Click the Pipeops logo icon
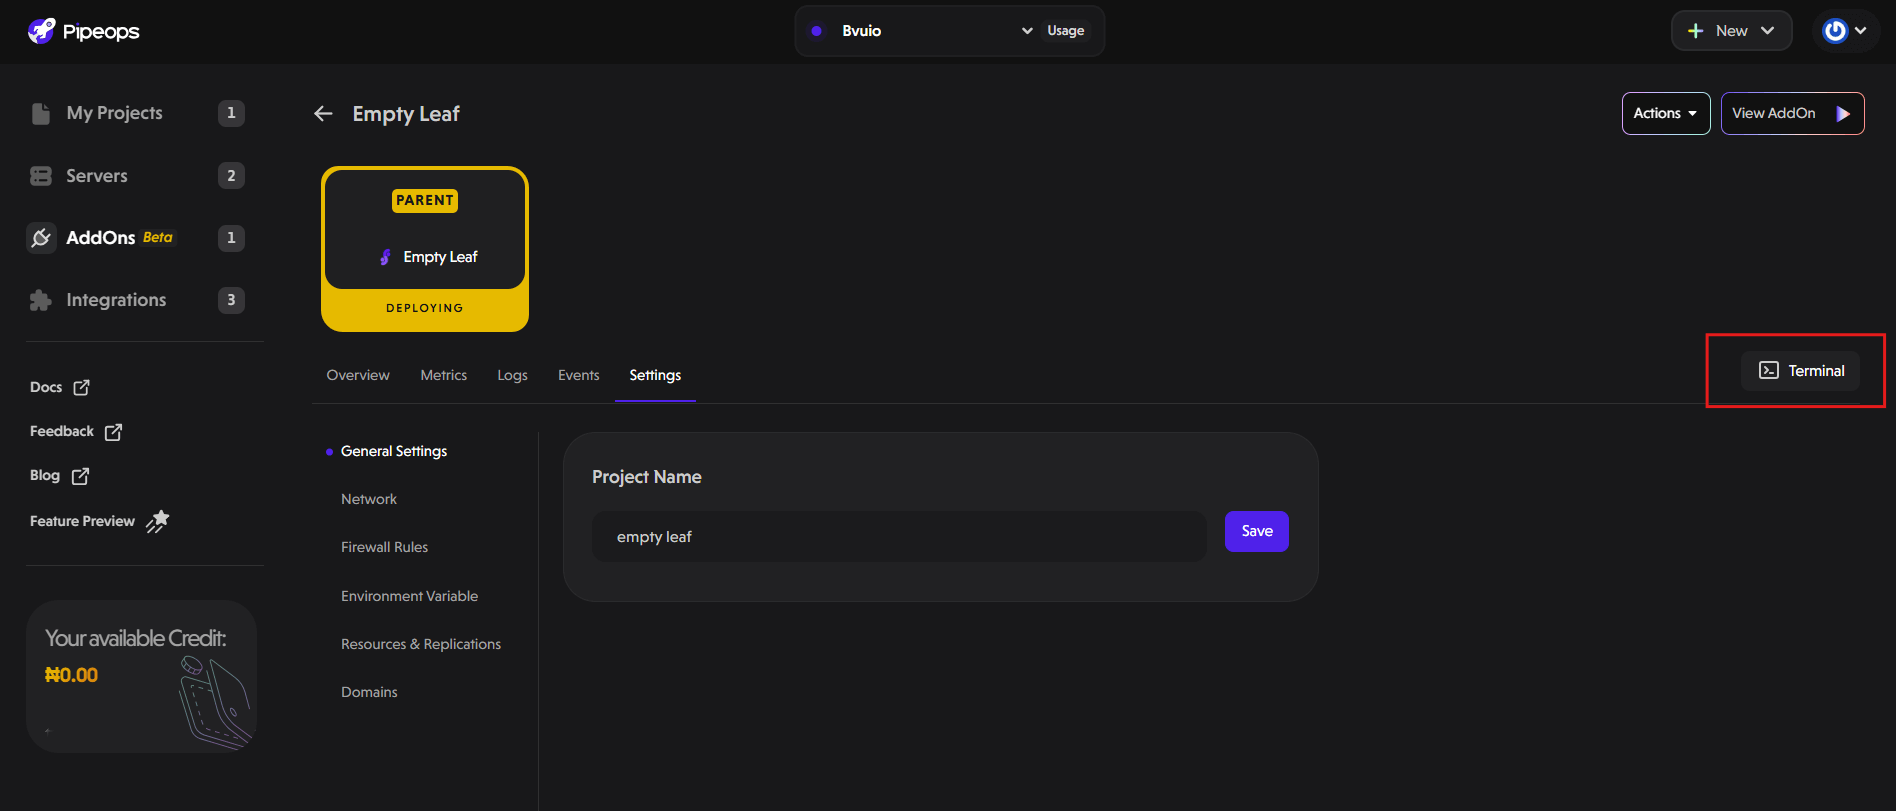This screenshot has width=1896, height=811. pyautogui.click(x=40, y=30)
